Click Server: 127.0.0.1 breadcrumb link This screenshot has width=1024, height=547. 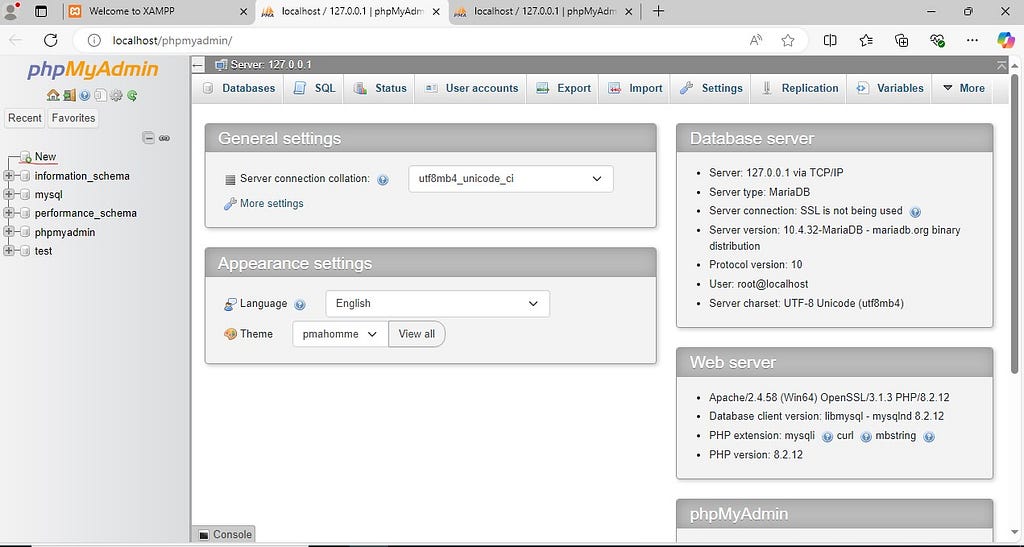point(270,65)
